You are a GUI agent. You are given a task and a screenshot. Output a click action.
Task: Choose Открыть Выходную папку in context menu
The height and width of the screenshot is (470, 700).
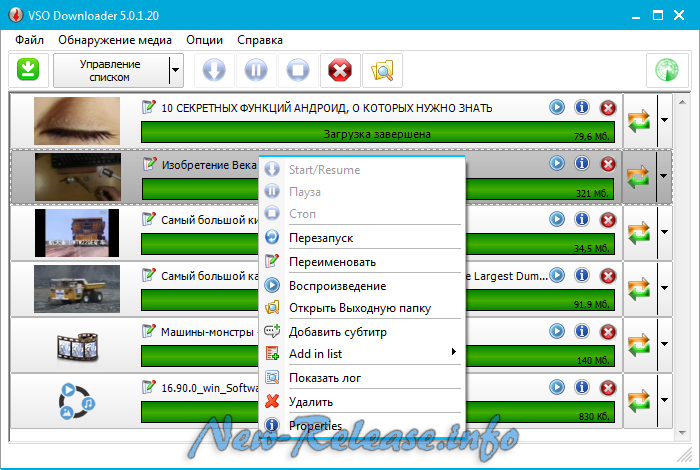[x=362, y=308]
